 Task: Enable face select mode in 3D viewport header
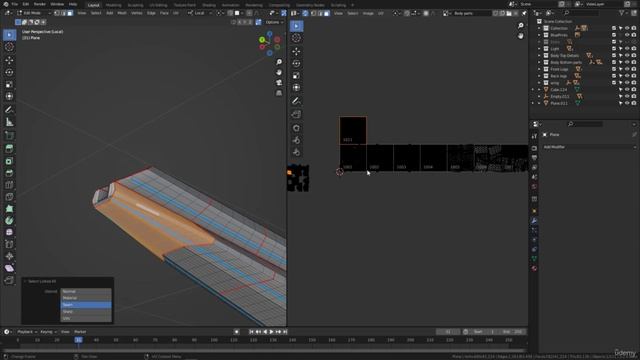(x=70, y=13)
